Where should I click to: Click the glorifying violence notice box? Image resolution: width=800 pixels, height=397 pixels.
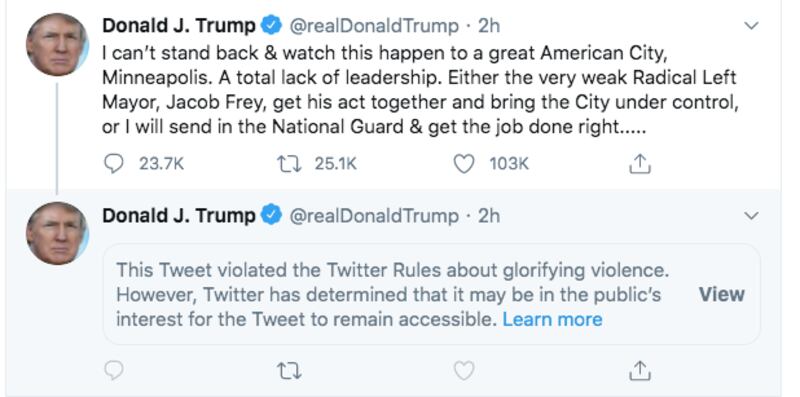tap(432, 294)
